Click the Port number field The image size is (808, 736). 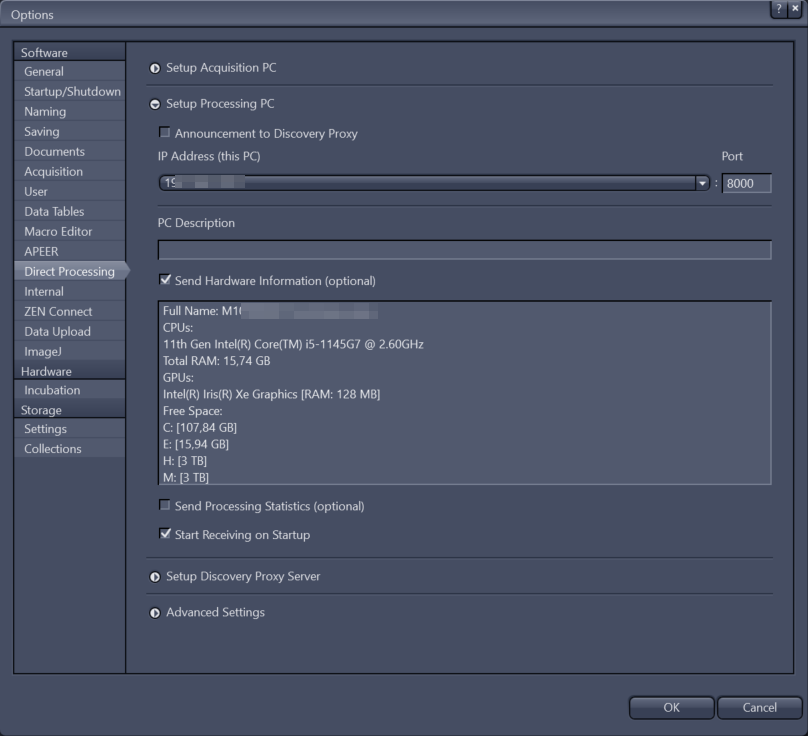pos(747,183)
